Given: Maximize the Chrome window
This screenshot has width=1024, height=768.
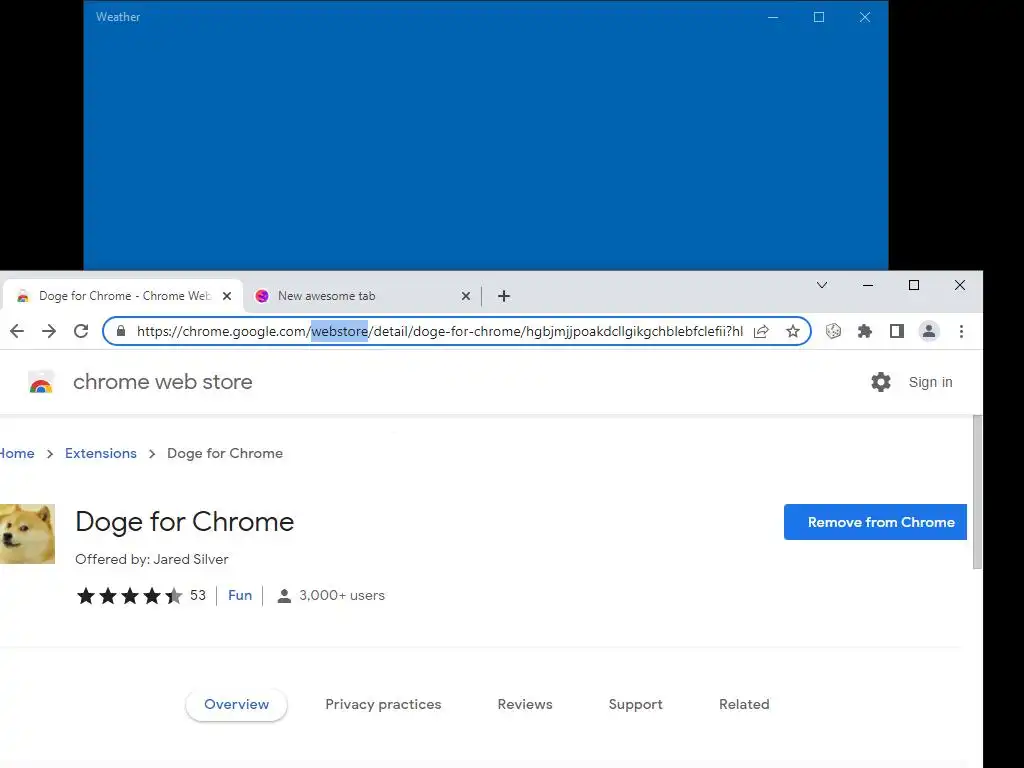Looking at the screenshot, I should [914, 285].
